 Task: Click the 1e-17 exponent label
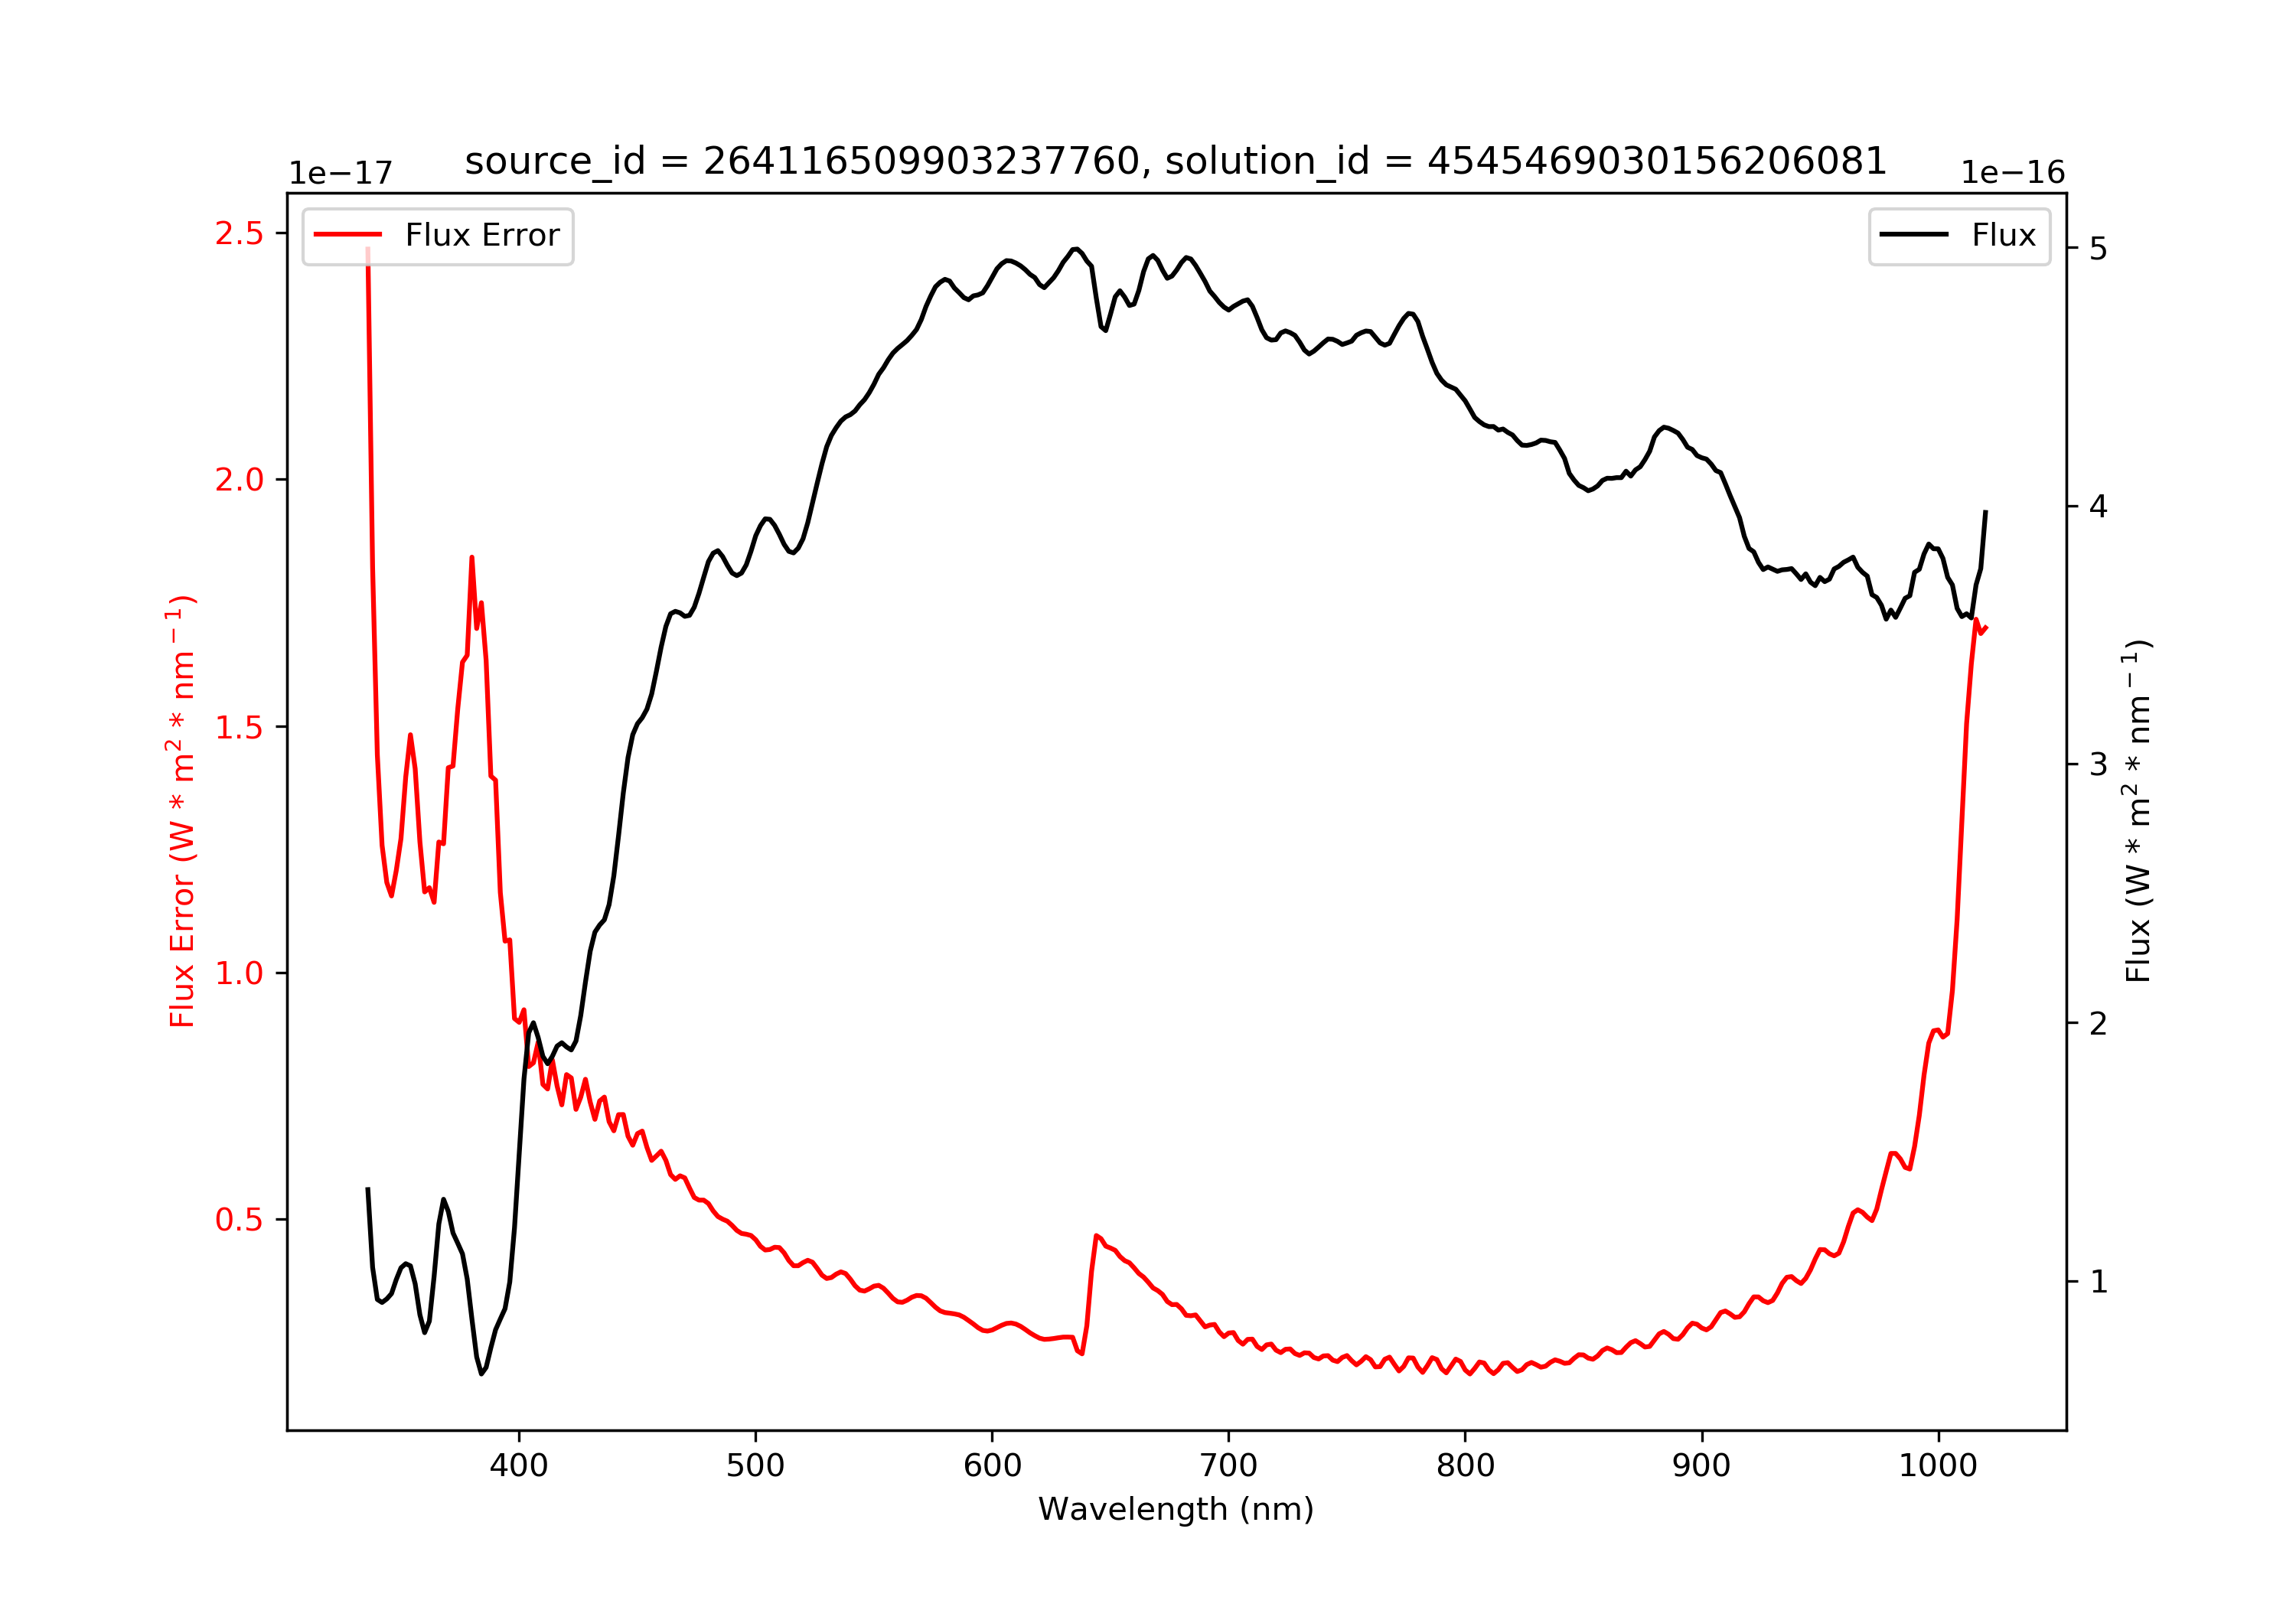[x=340, y=173]
